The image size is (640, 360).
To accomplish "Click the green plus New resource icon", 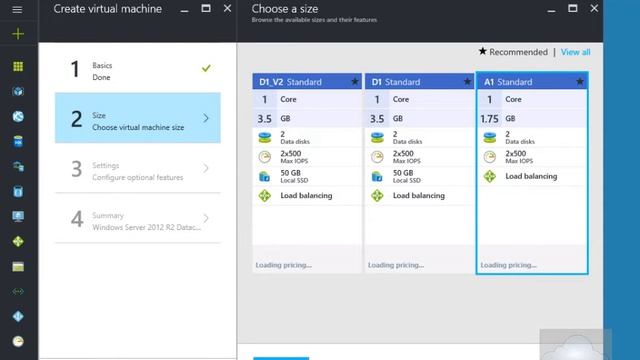I will pos(18,33).
